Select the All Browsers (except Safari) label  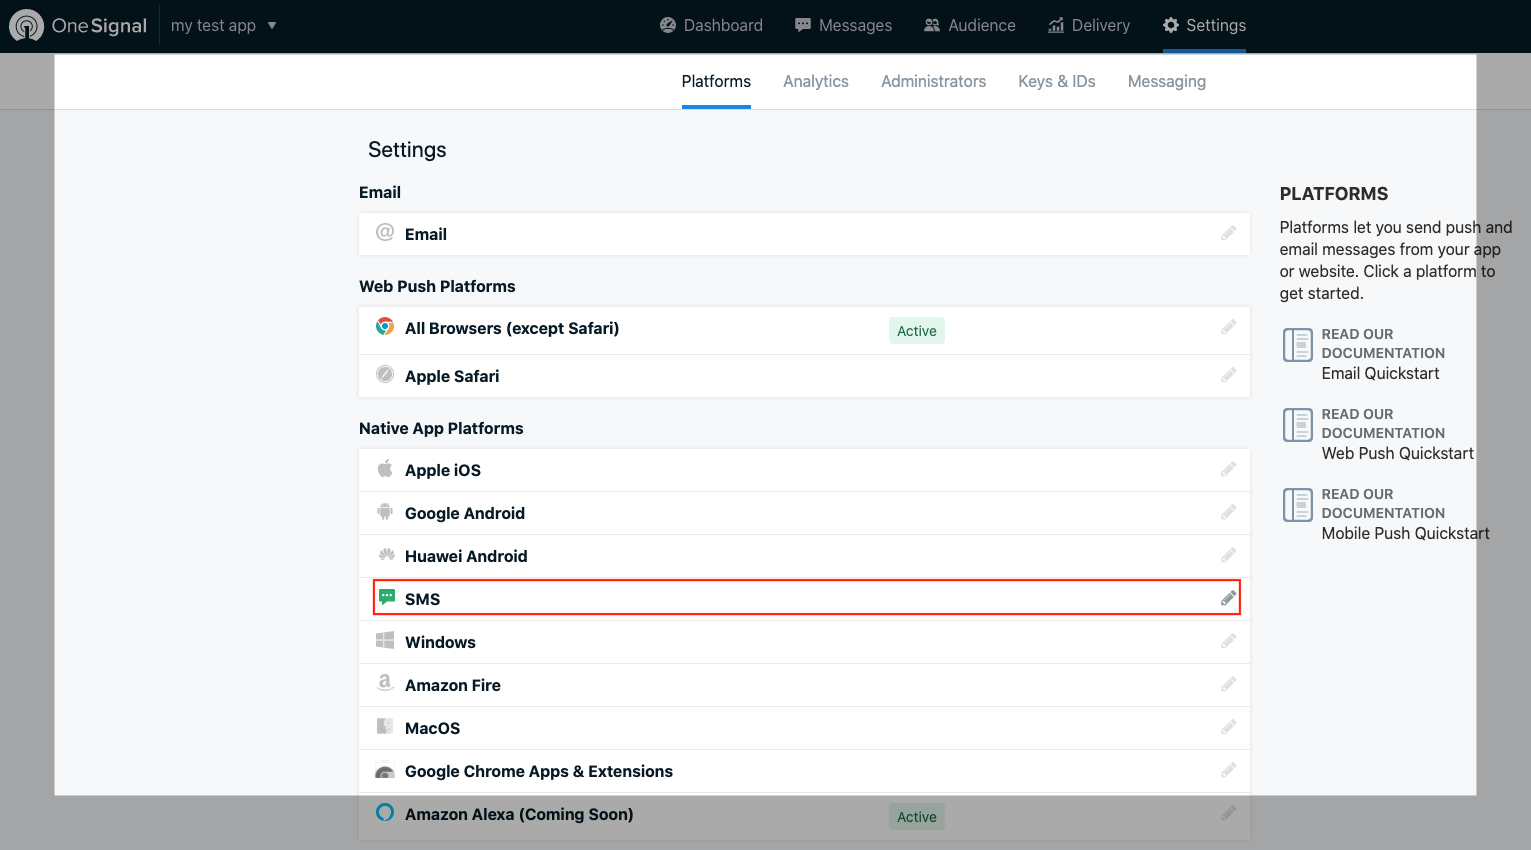coord(512,328)
